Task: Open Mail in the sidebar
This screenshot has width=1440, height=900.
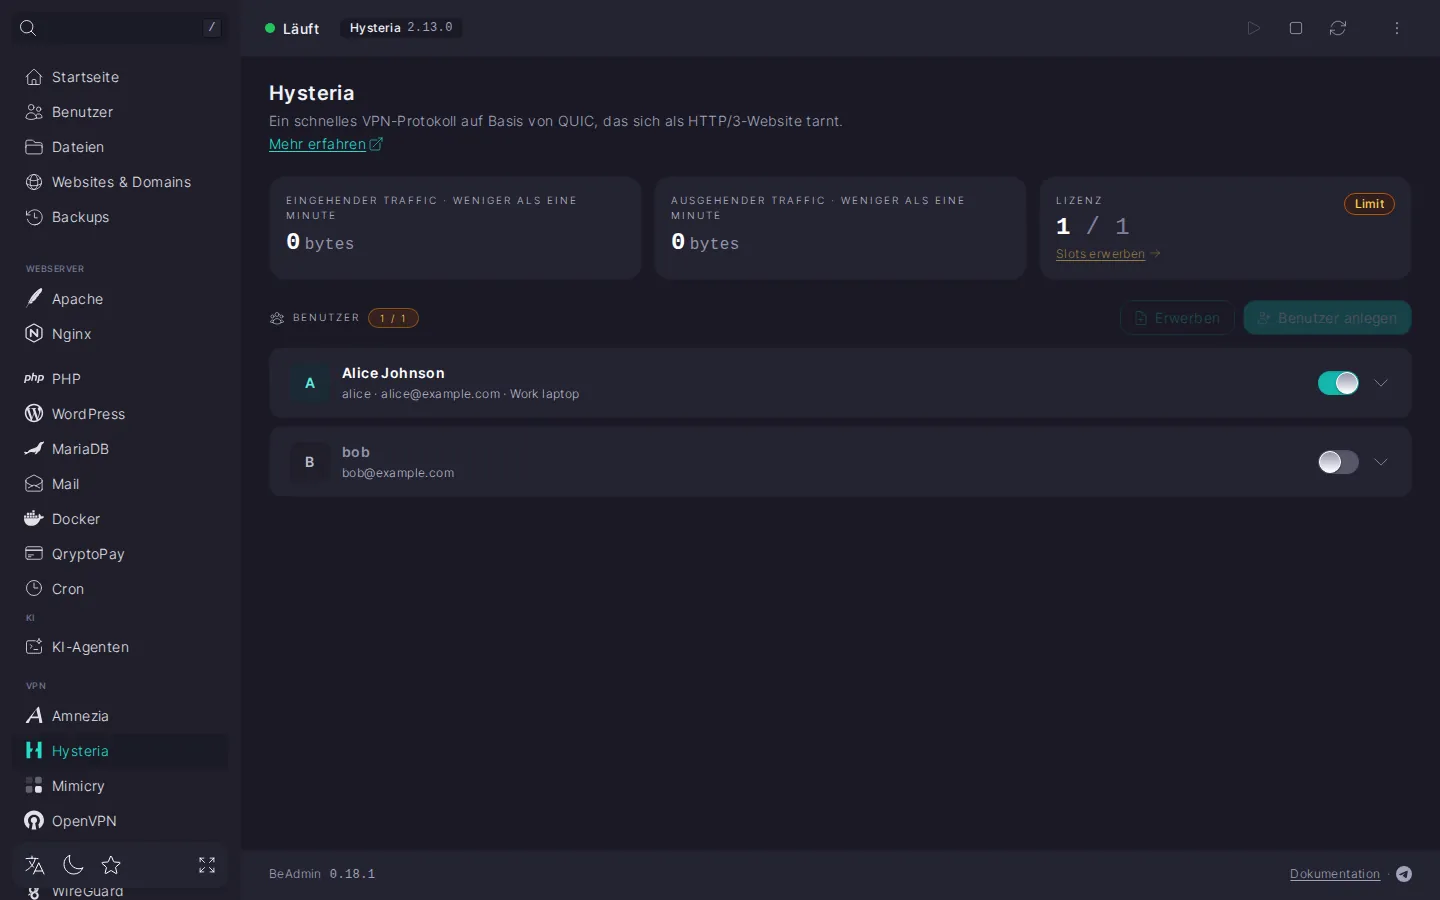Action: [x=120, y=484]
